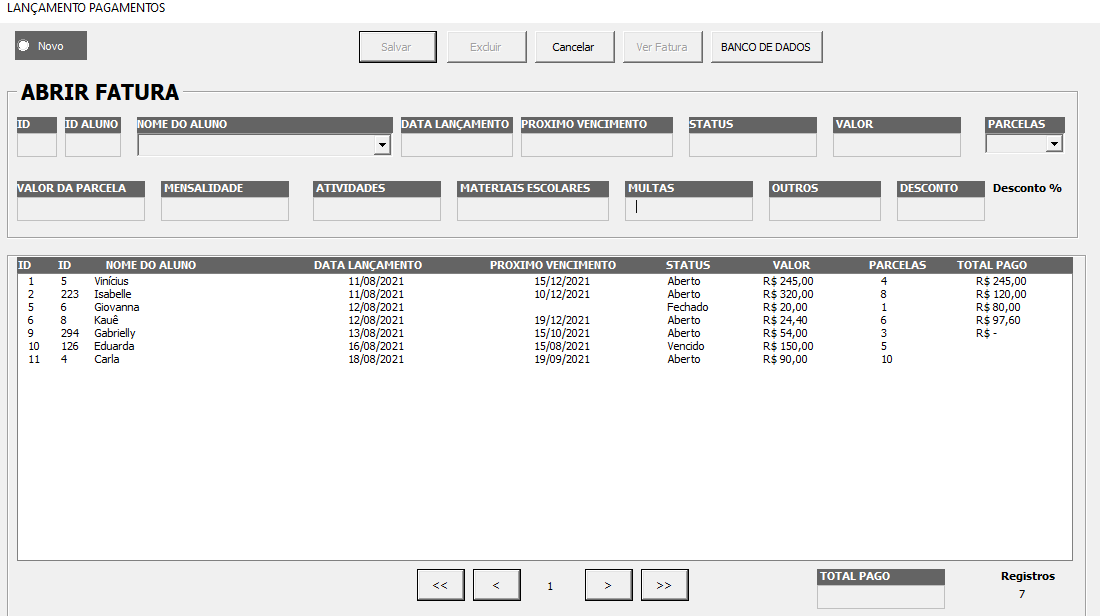Click the R$ 97,60 total pago cell
Viewport: 1100px width, 616px height.
tap(998, 320)
